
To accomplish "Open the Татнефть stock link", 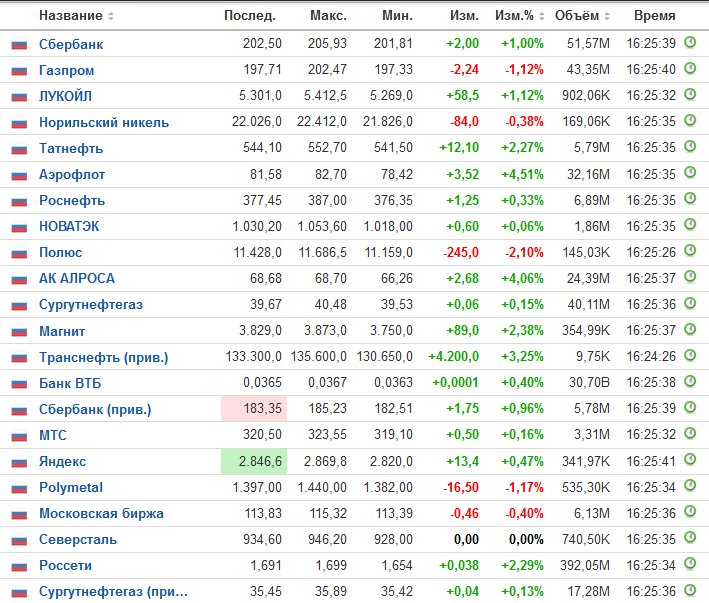I will point(71,148).
